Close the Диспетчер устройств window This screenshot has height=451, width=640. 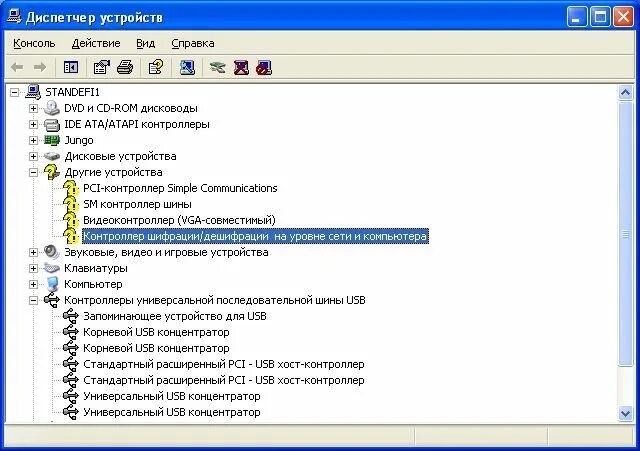click(623, 17)
